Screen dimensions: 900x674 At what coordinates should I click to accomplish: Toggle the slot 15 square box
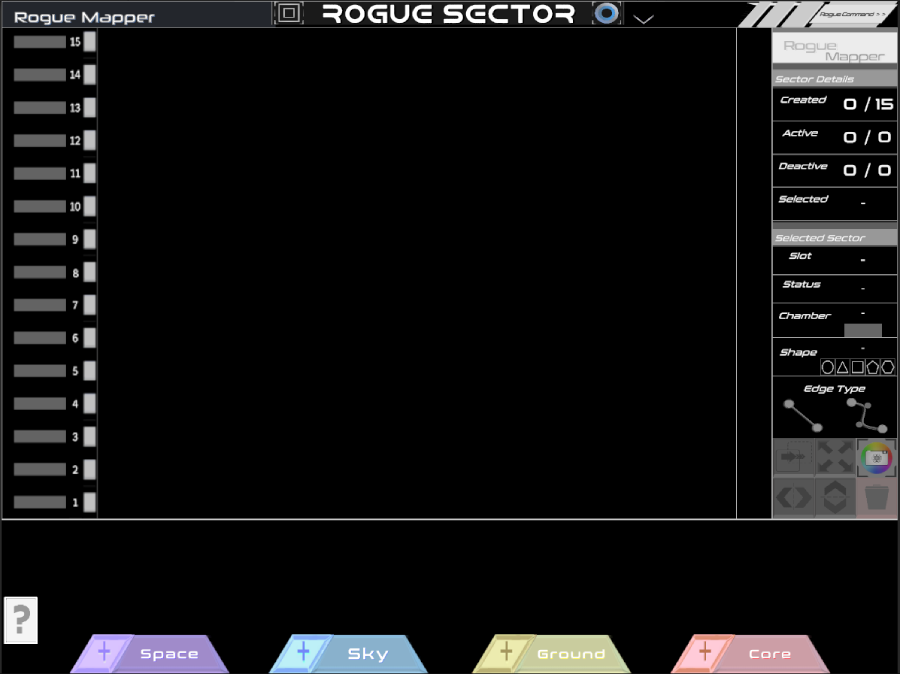90,41
